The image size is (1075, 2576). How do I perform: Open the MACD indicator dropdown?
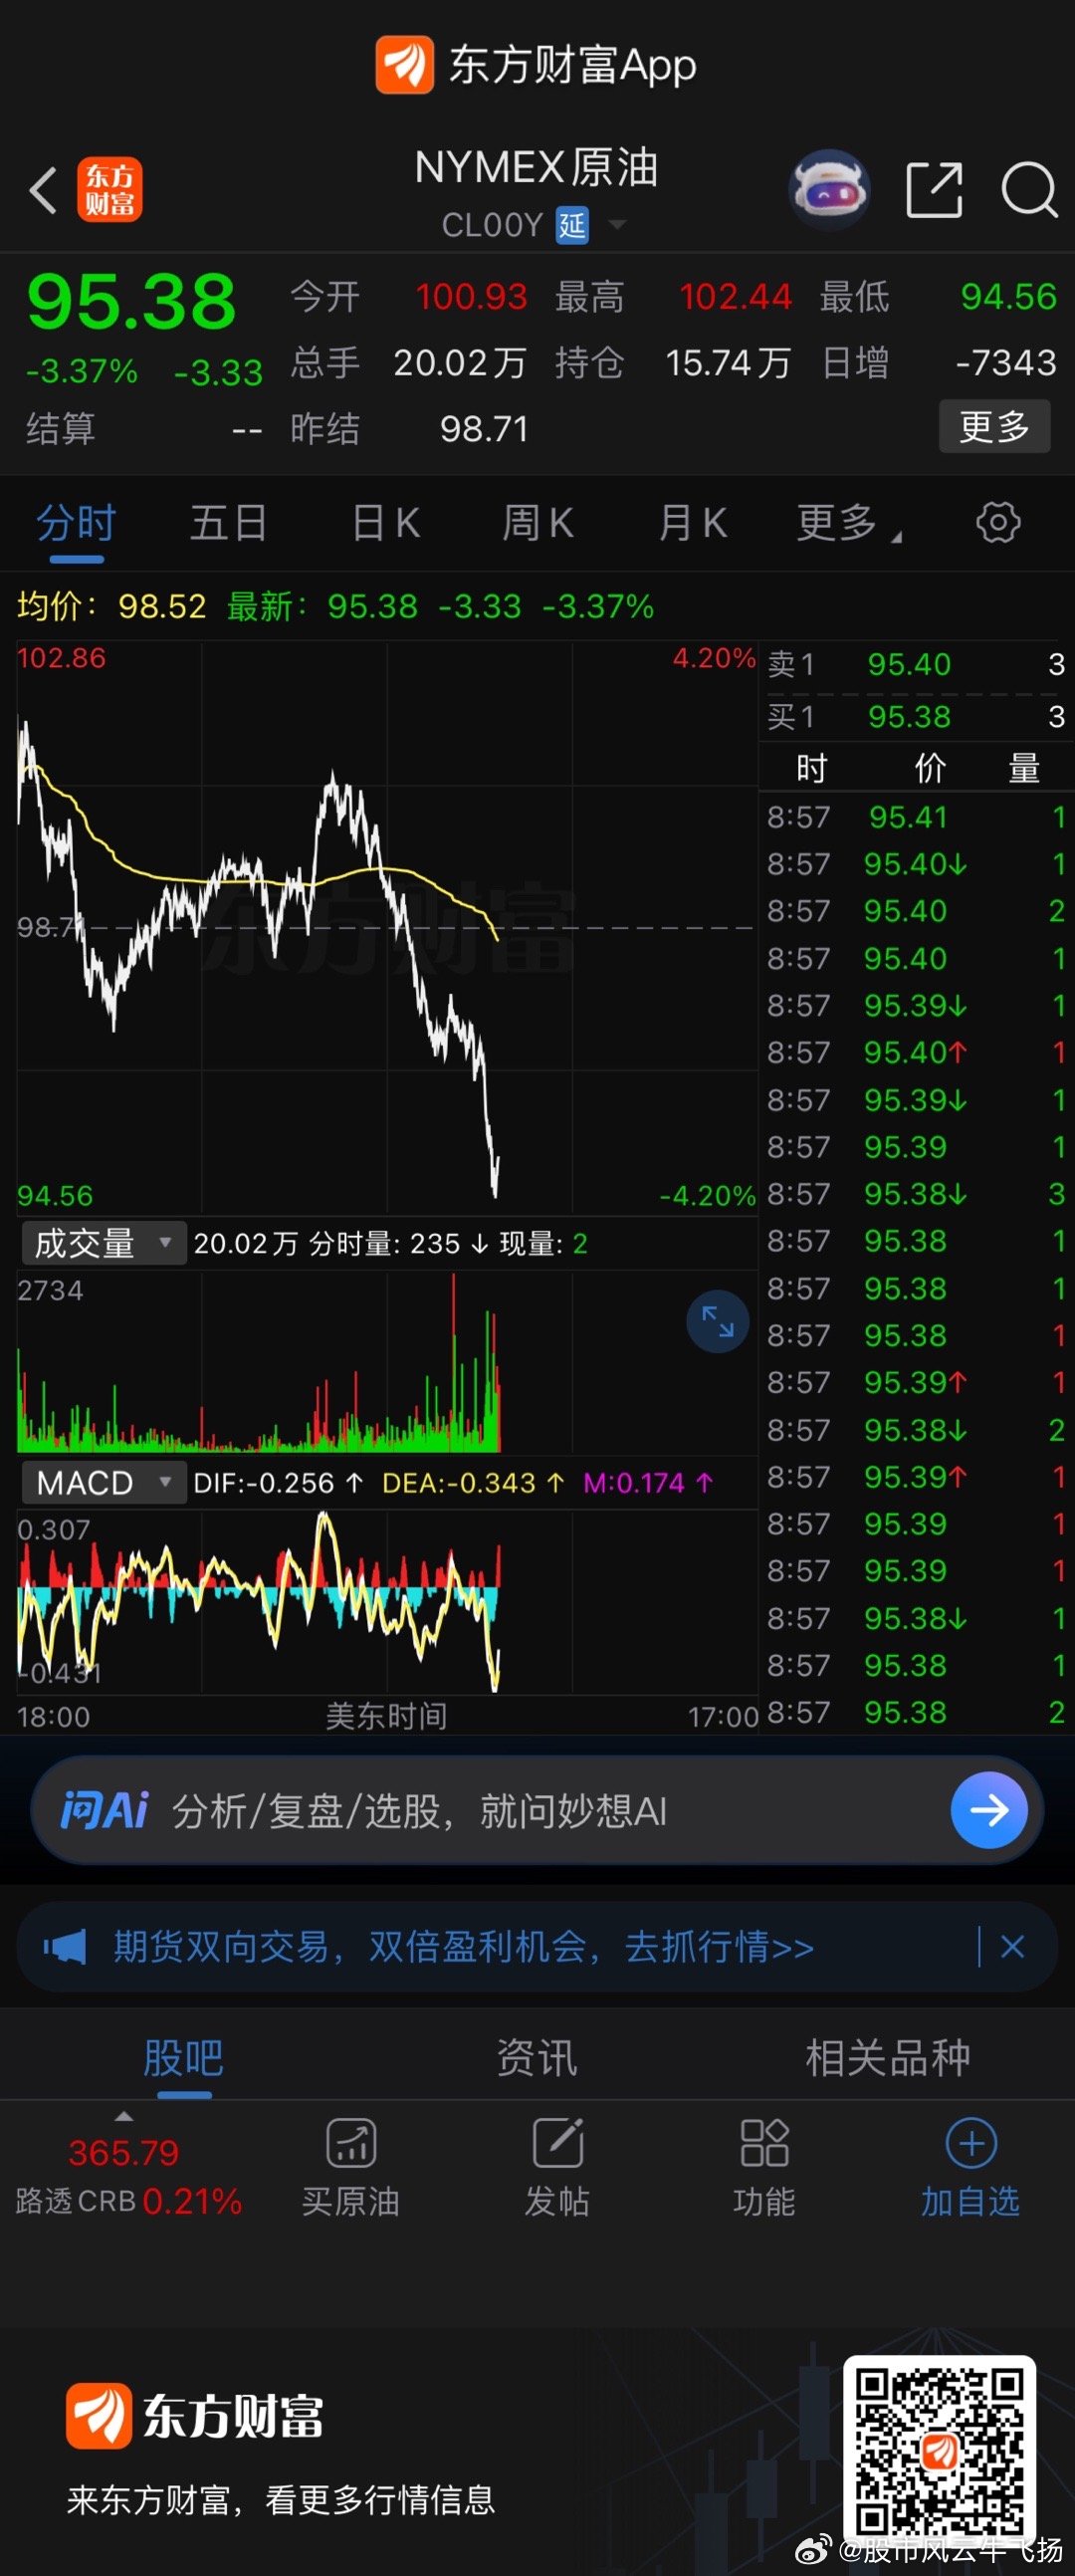[104, 1482]
